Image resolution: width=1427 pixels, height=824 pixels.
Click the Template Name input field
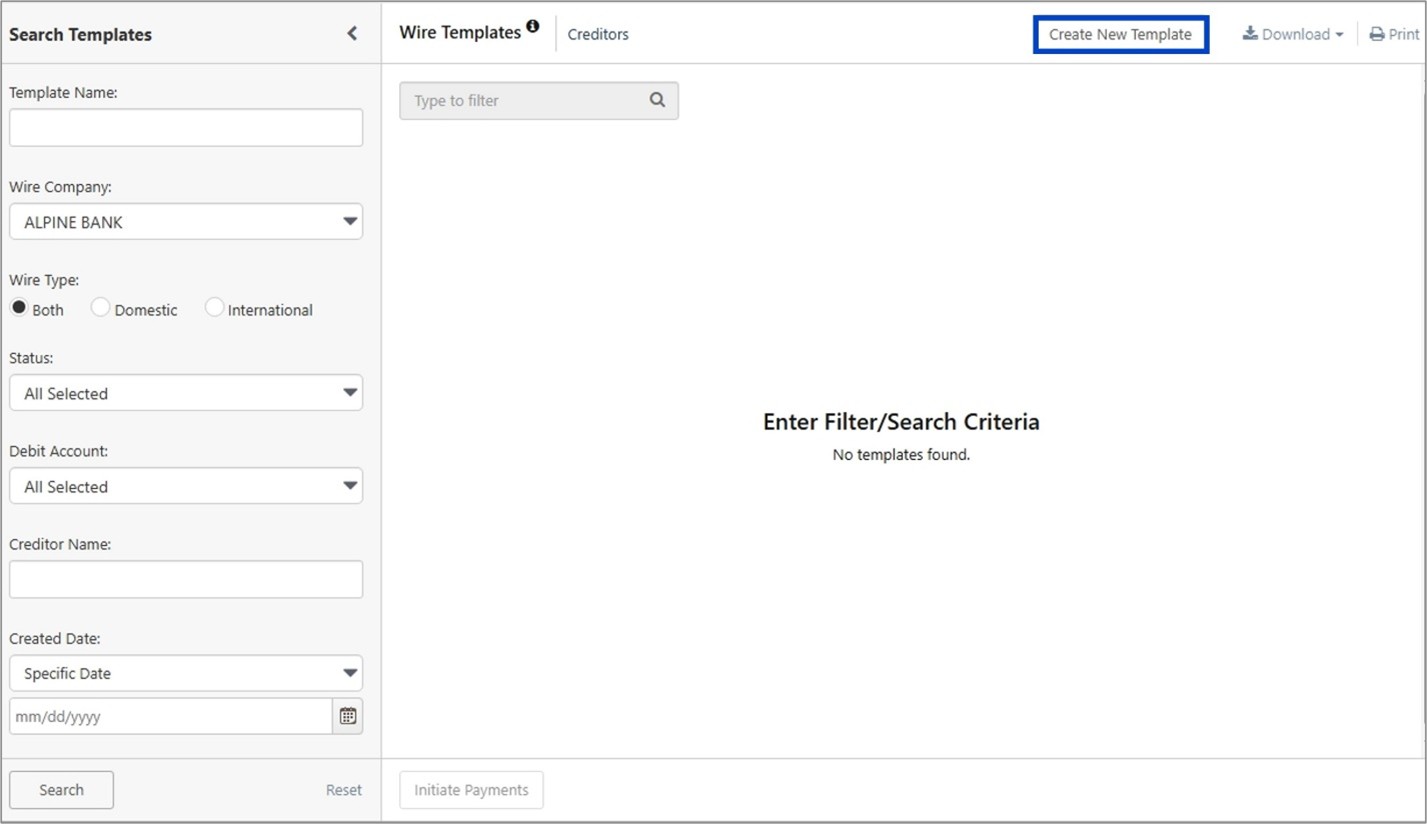click(186, 128)
